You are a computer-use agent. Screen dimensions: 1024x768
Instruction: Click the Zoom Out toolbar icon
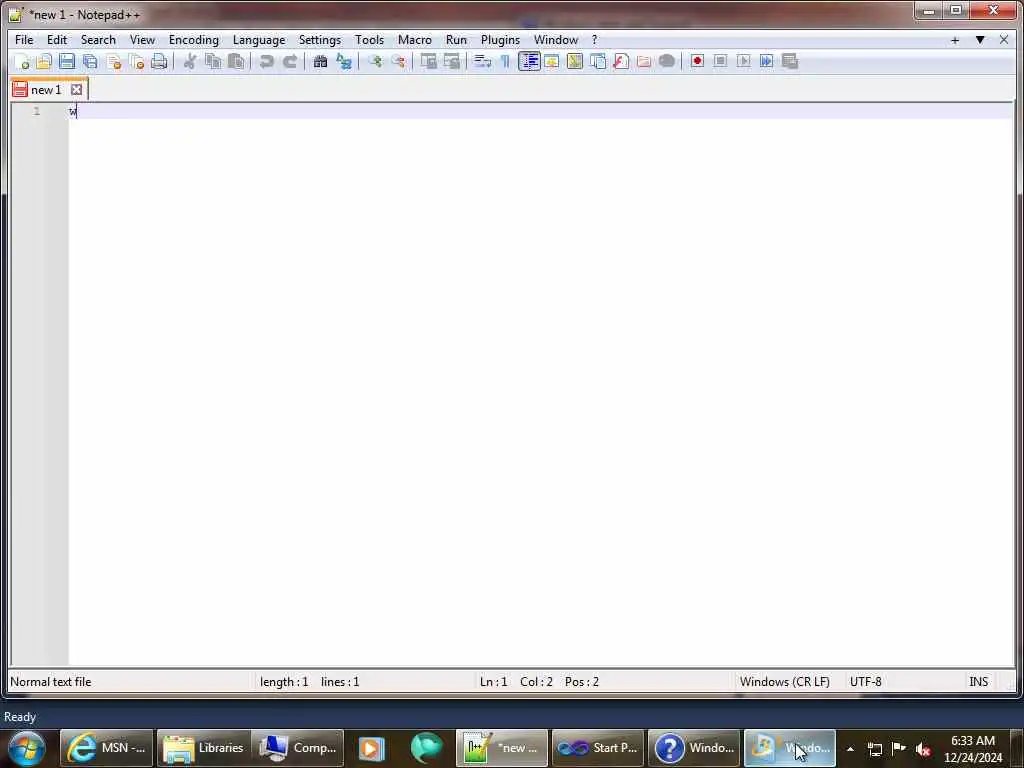point(398,61)
